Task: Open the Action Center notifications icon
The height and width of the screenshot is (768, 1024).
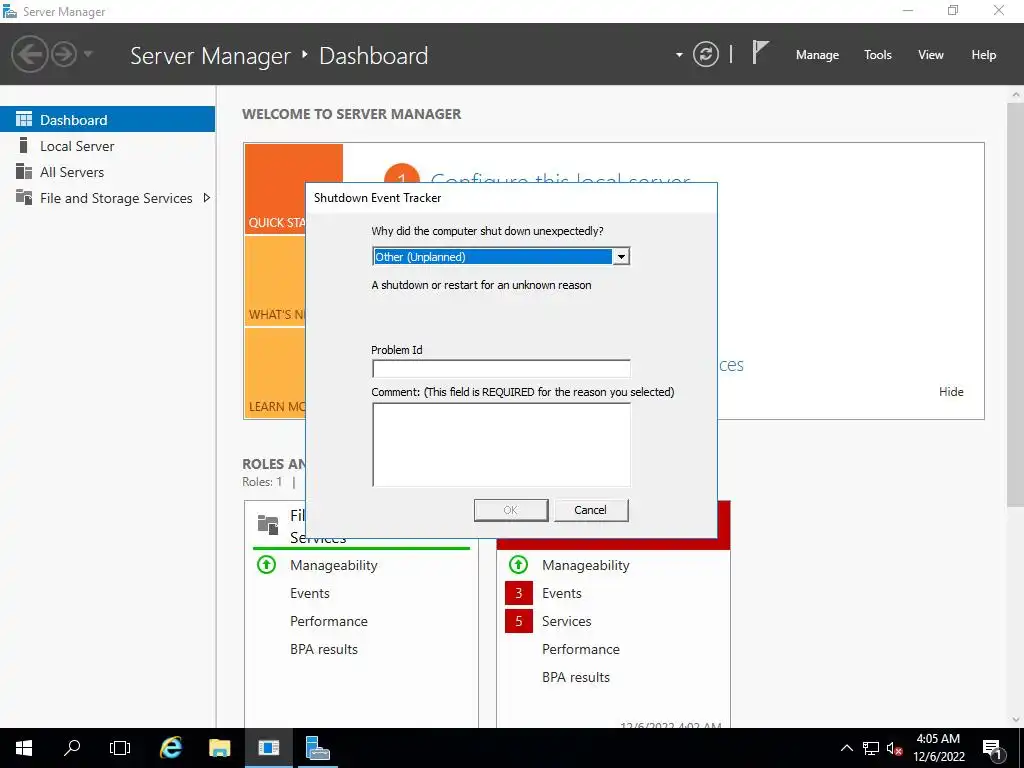Action: (x=993, y=748)
